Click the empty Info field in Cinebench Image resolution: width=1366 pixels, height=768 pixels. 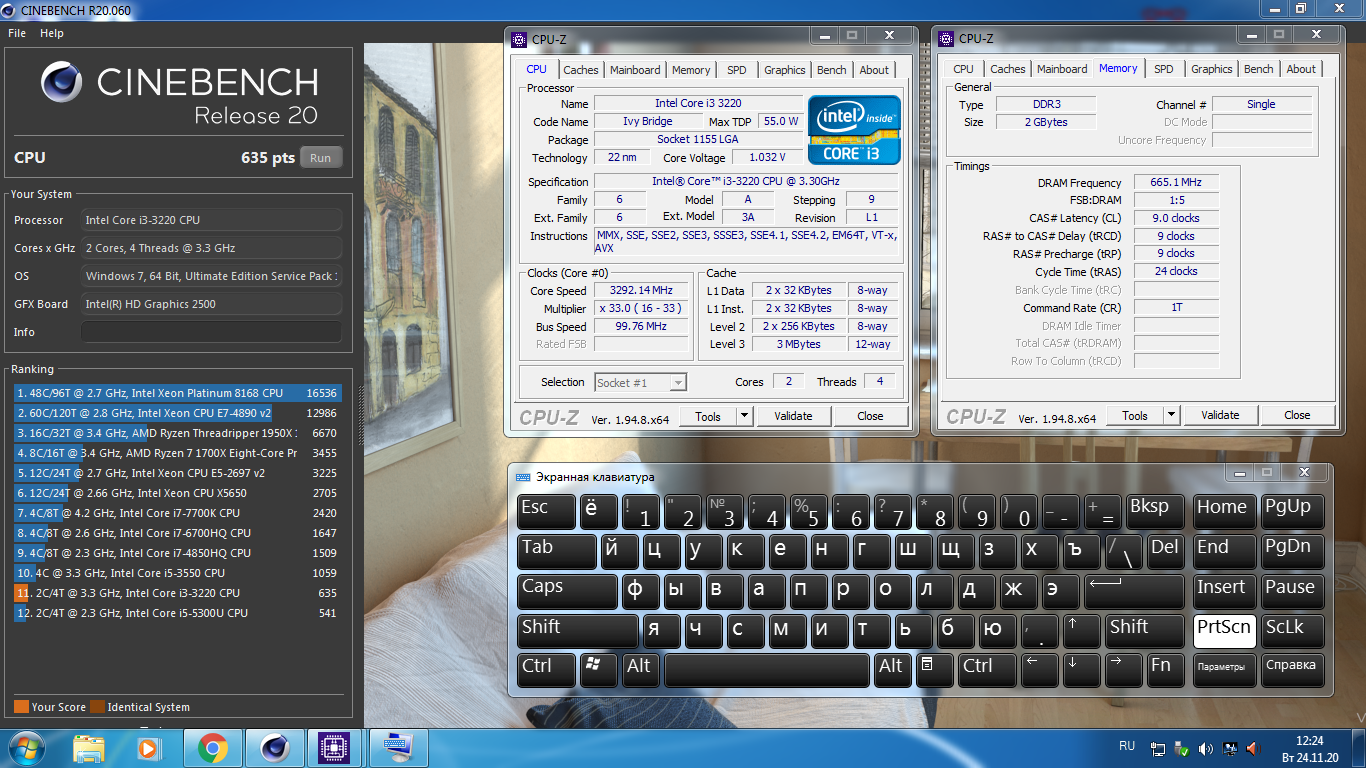tap(211, 332)
